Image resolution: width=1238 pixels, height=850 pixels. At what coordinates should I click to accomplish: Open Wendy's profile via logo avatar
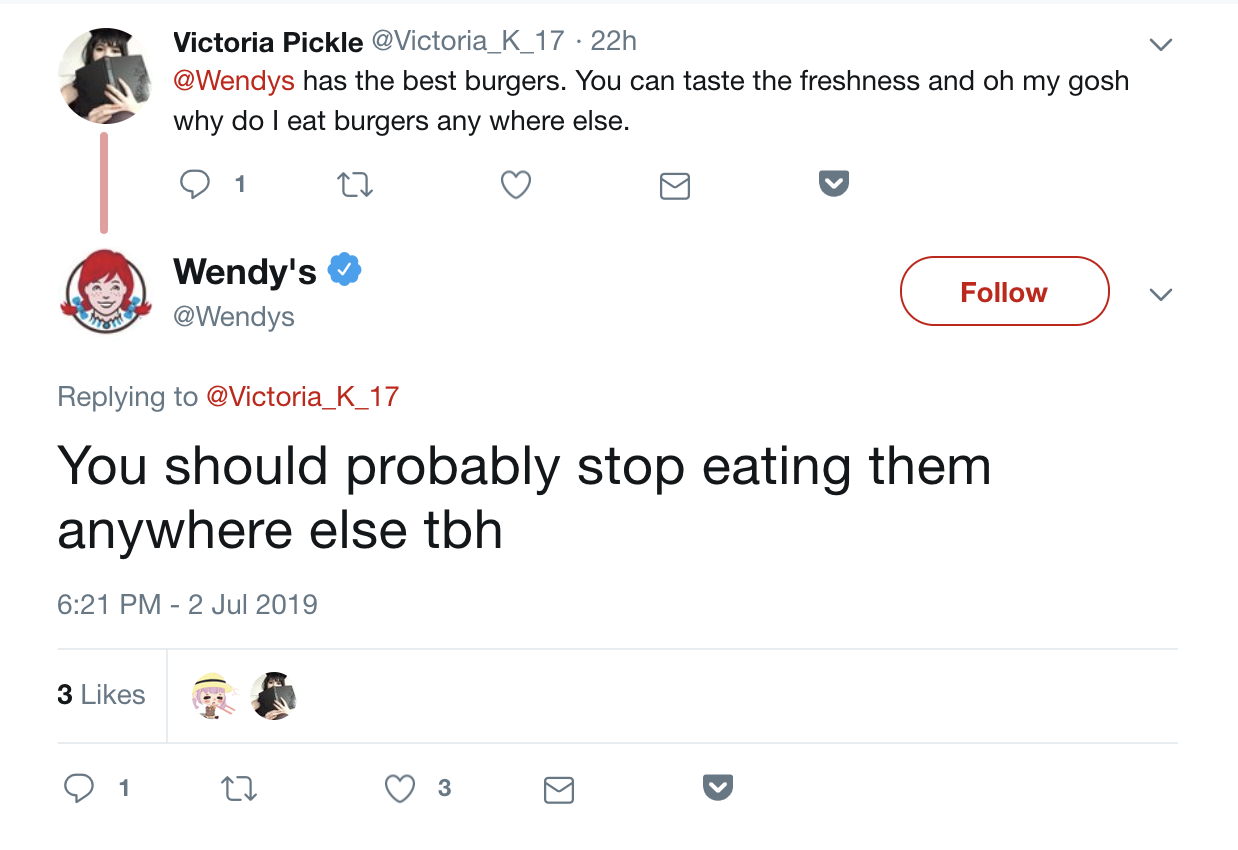click(x=104, y=292)
